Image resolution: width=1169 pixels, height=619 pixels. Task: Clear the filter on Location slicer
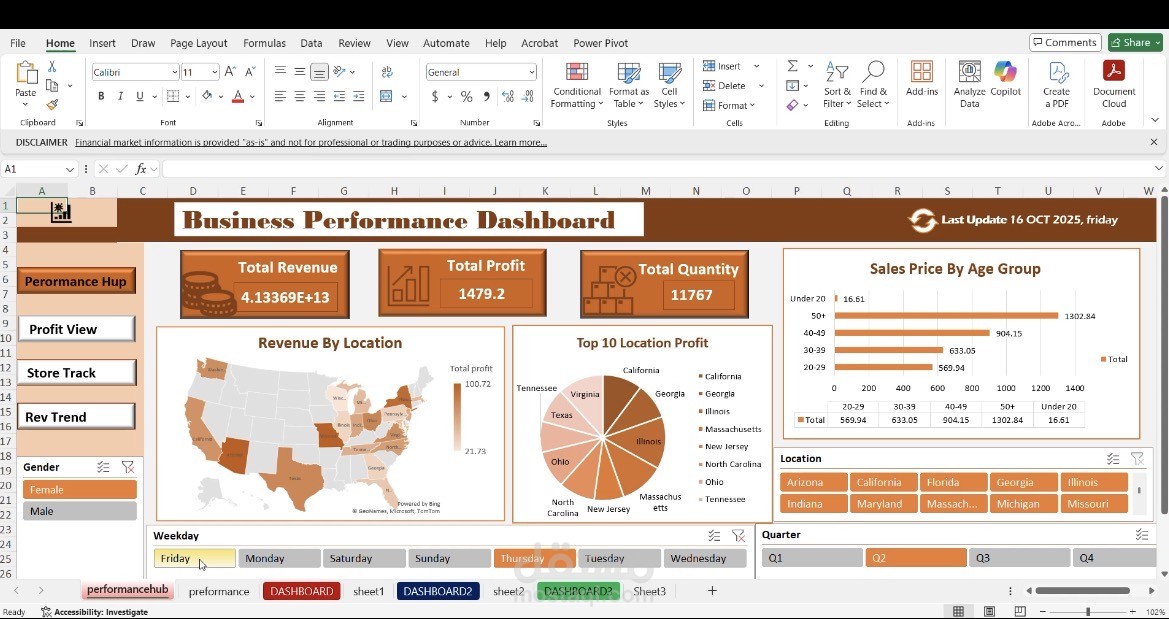(1138, 459)
